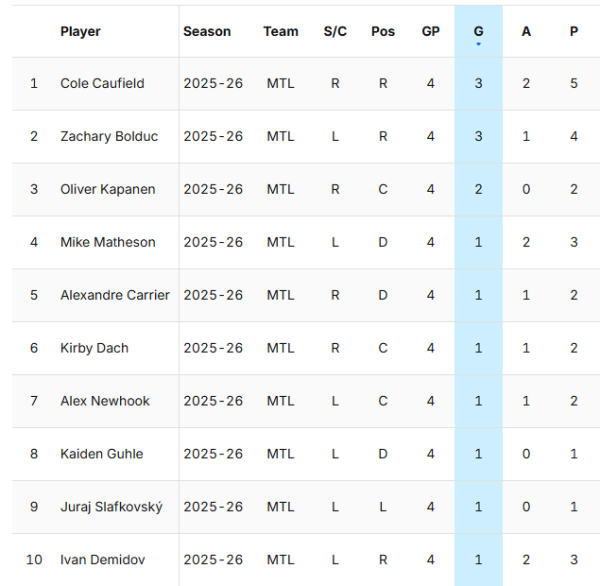Screen dimensions: 600x586
Task: Click Alexandre Carrier's name
Action: [115, 295]
